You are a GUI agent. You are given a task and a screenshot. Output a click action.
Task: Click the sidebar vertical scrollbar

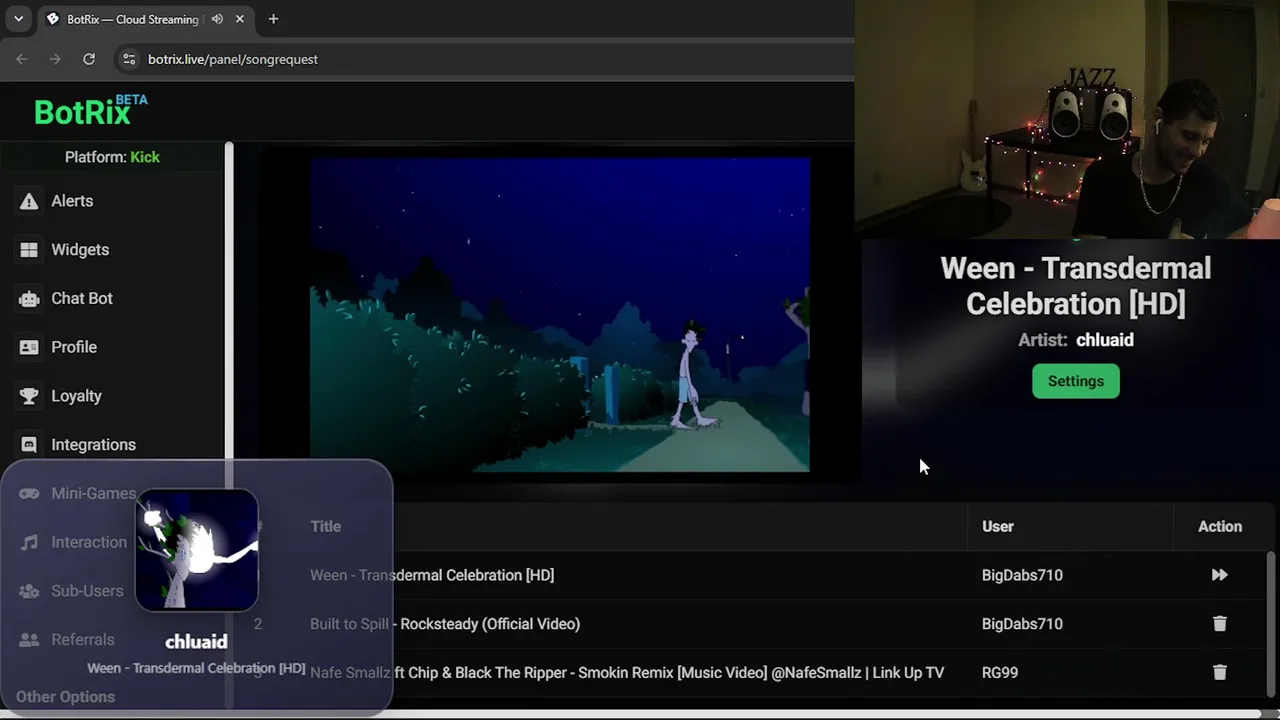coord(229,425)
